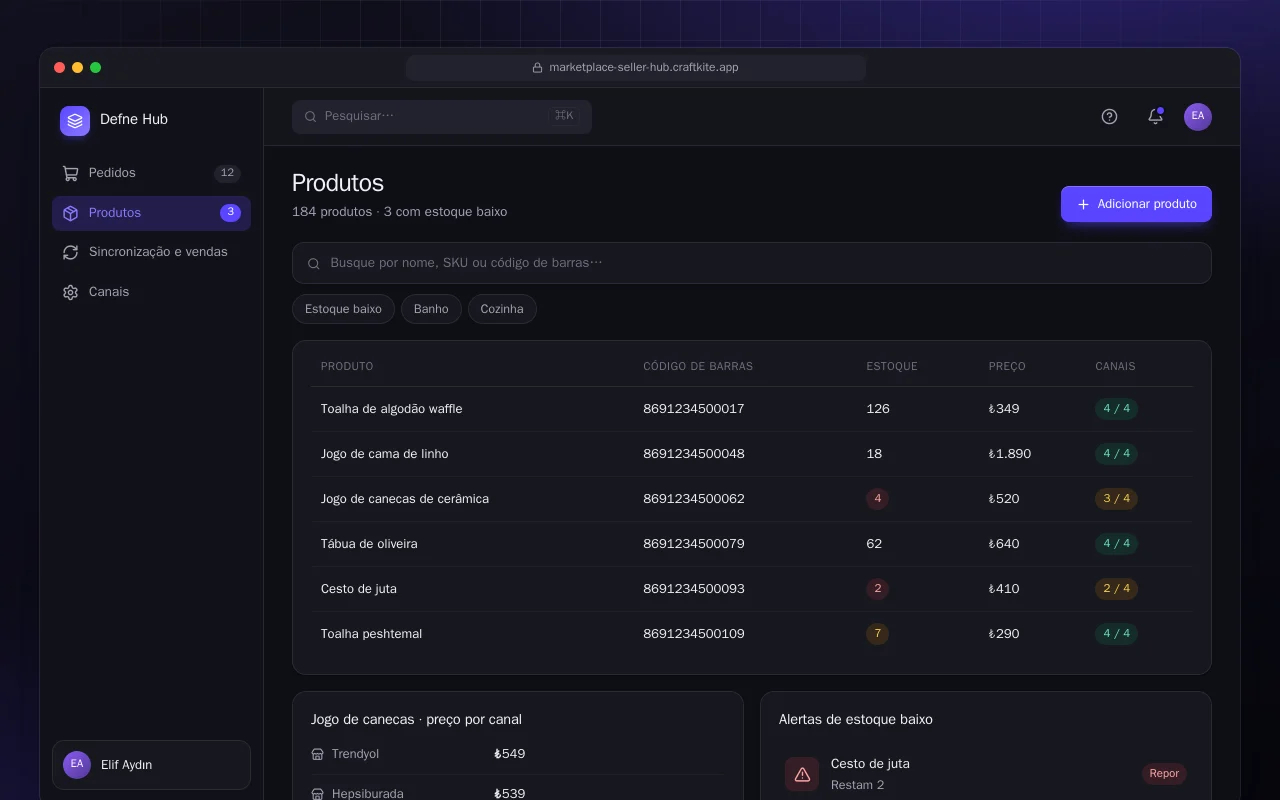Sort by ESTOQUE column header
This screenshot has width=1280, height=800.
coord(892,366)
